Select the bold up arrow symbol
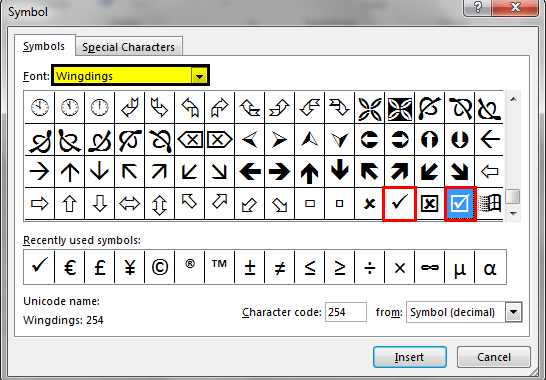546x380 pixels. pyautogui.click(x=310, y=172)
